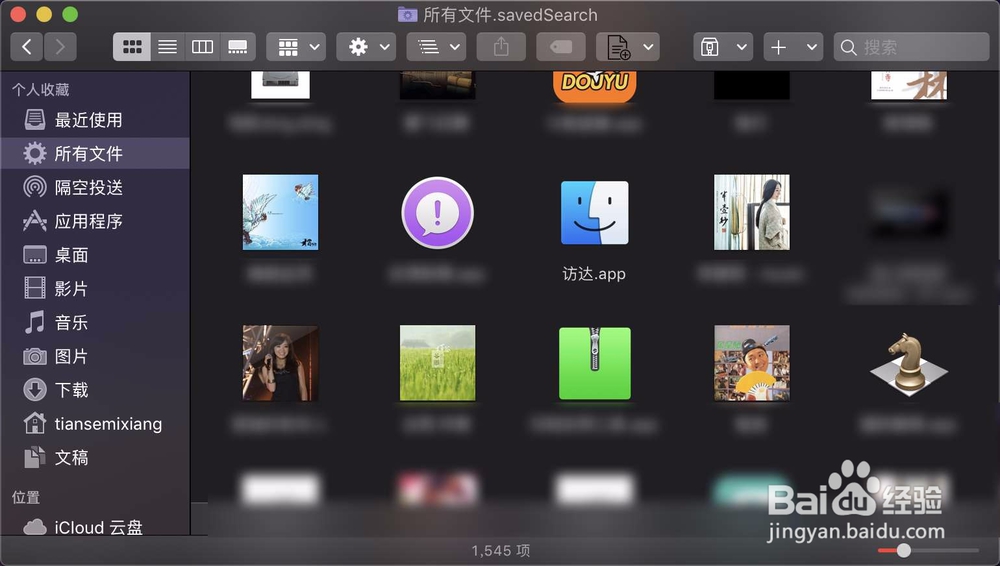Select the Finder 访达.app icon
Viewport: 1000px width, 566px height.
[x=594, y=212]
